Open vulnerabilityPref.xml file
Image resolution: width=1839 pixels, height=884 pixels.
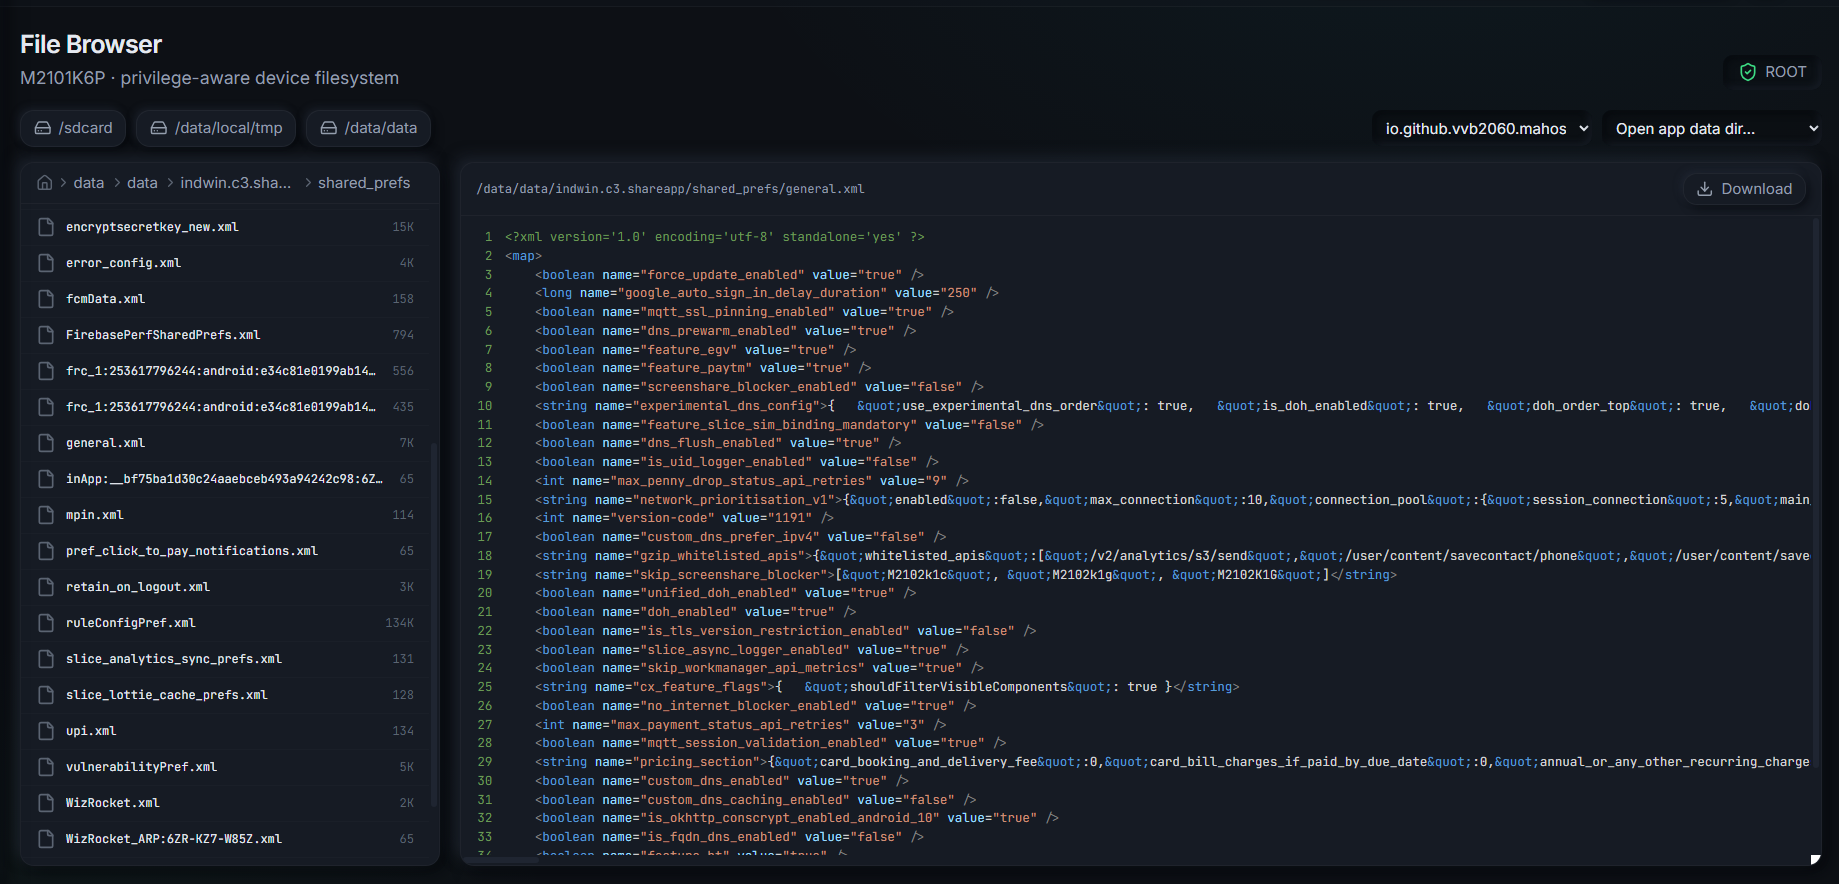click(227, 767)
